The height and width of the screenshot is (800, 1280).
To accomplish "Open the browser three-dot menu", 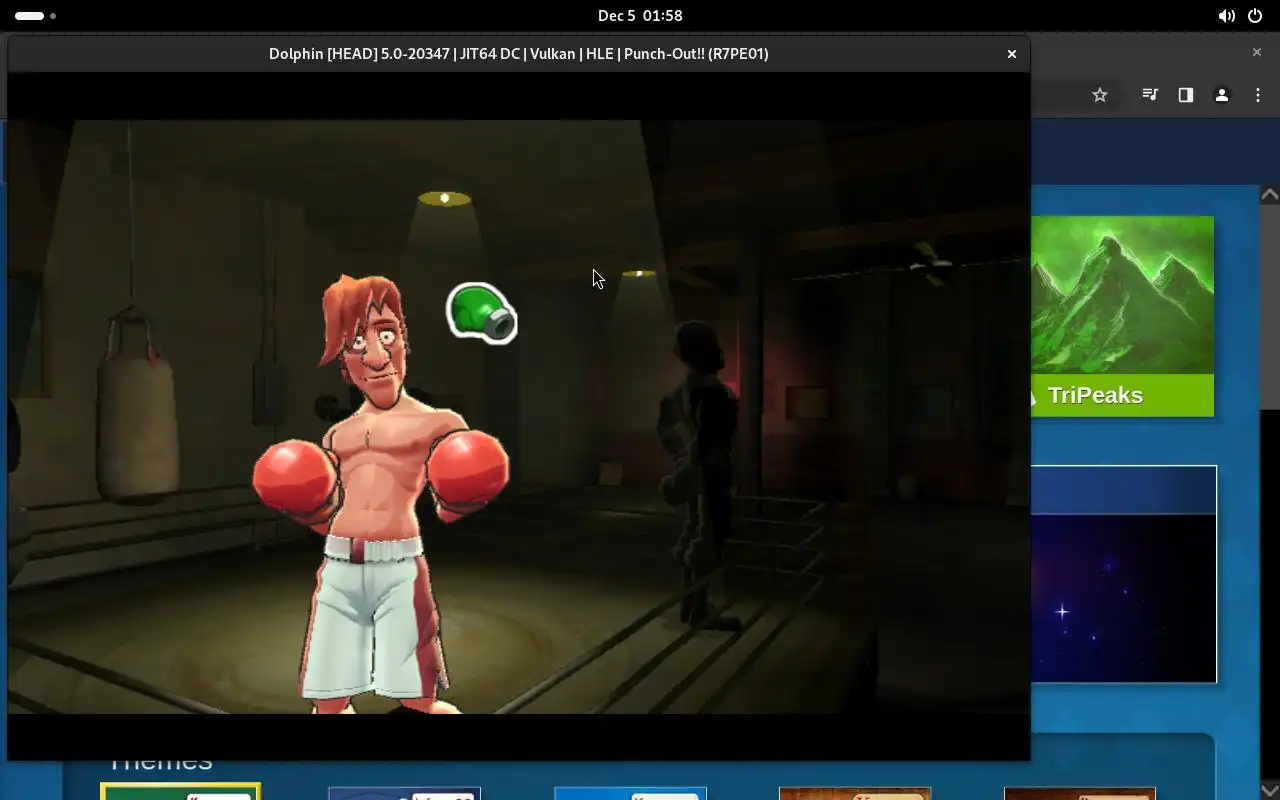I will click(1258, 95).
